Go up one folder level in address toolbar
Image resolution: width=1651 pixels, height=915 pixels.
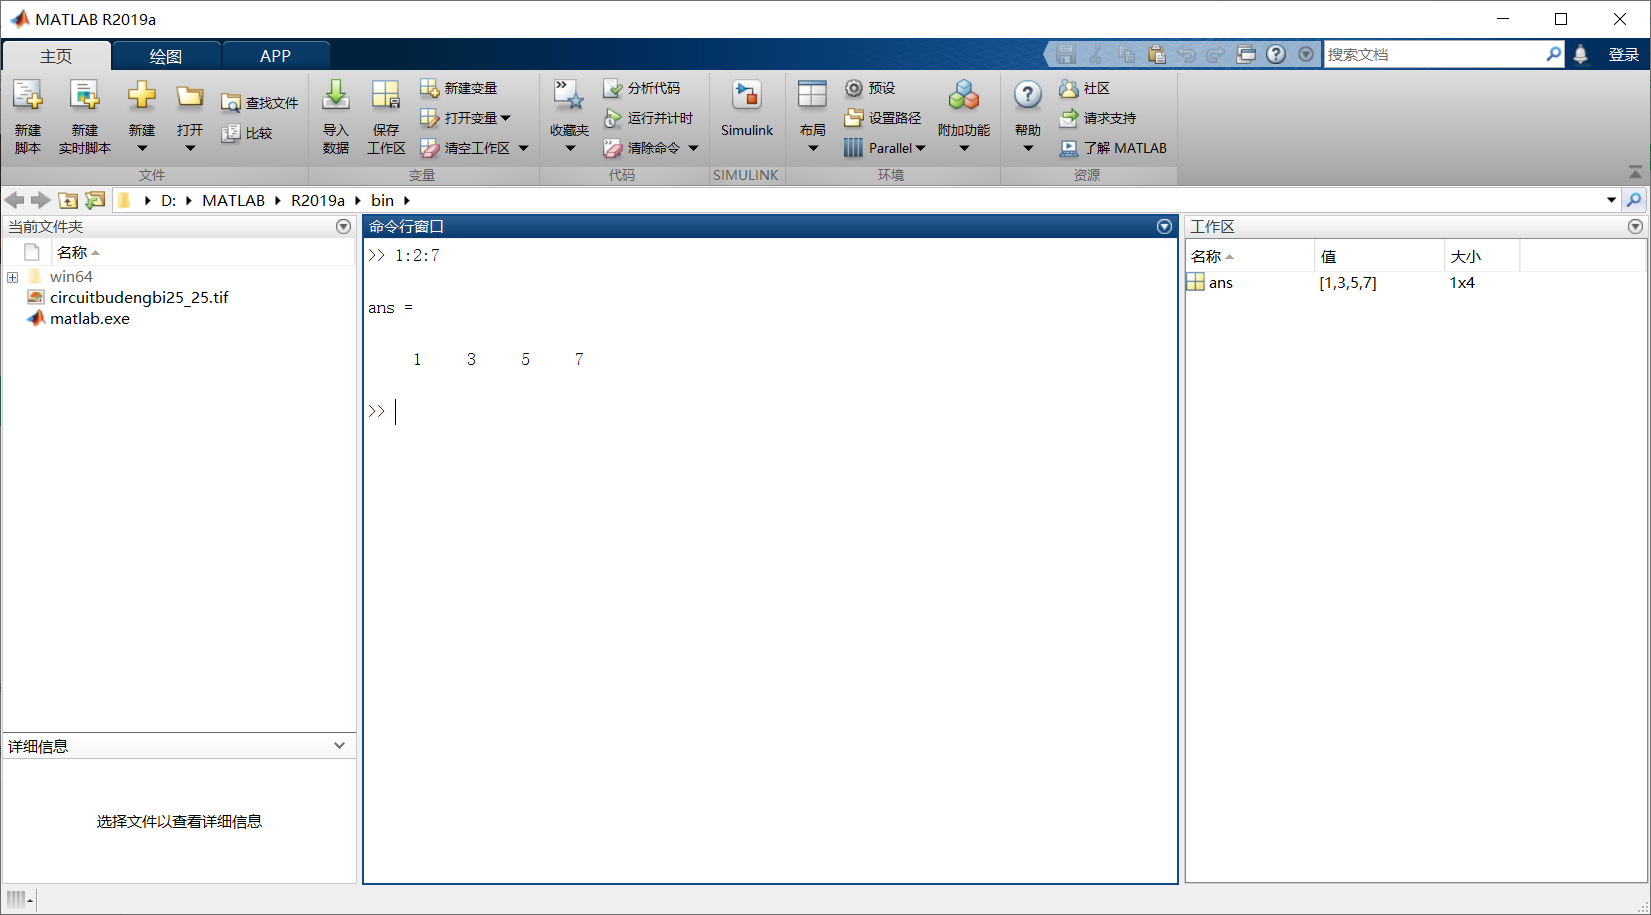pyautogui.click(x=68, y=200)
